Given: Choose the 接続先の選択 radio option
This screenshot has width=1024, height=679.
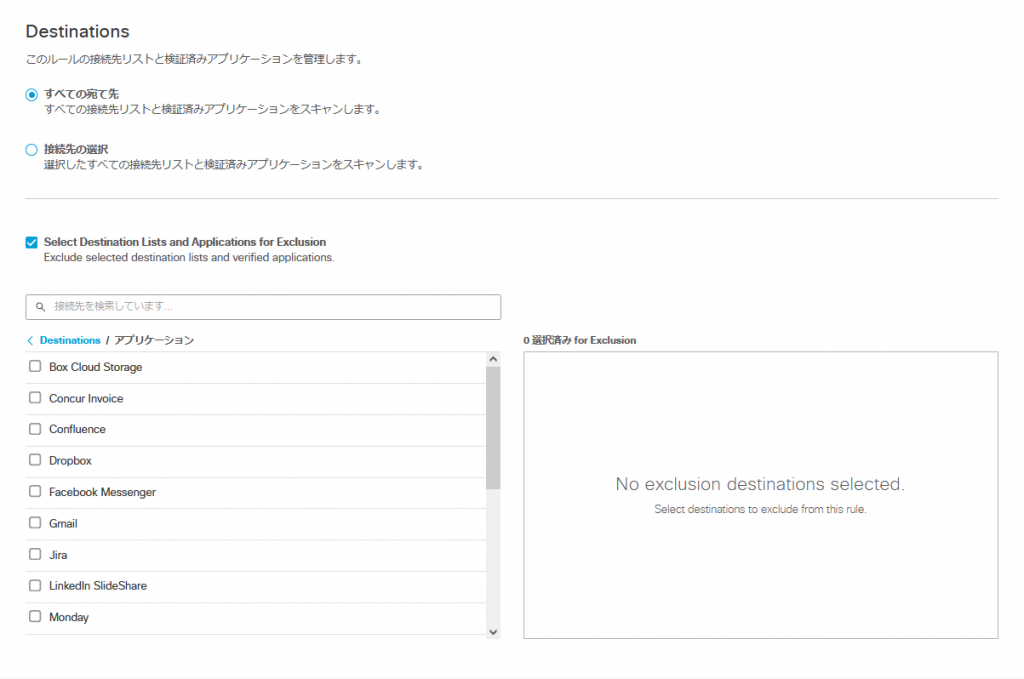Looking at the screenshot, I should 31,150.
